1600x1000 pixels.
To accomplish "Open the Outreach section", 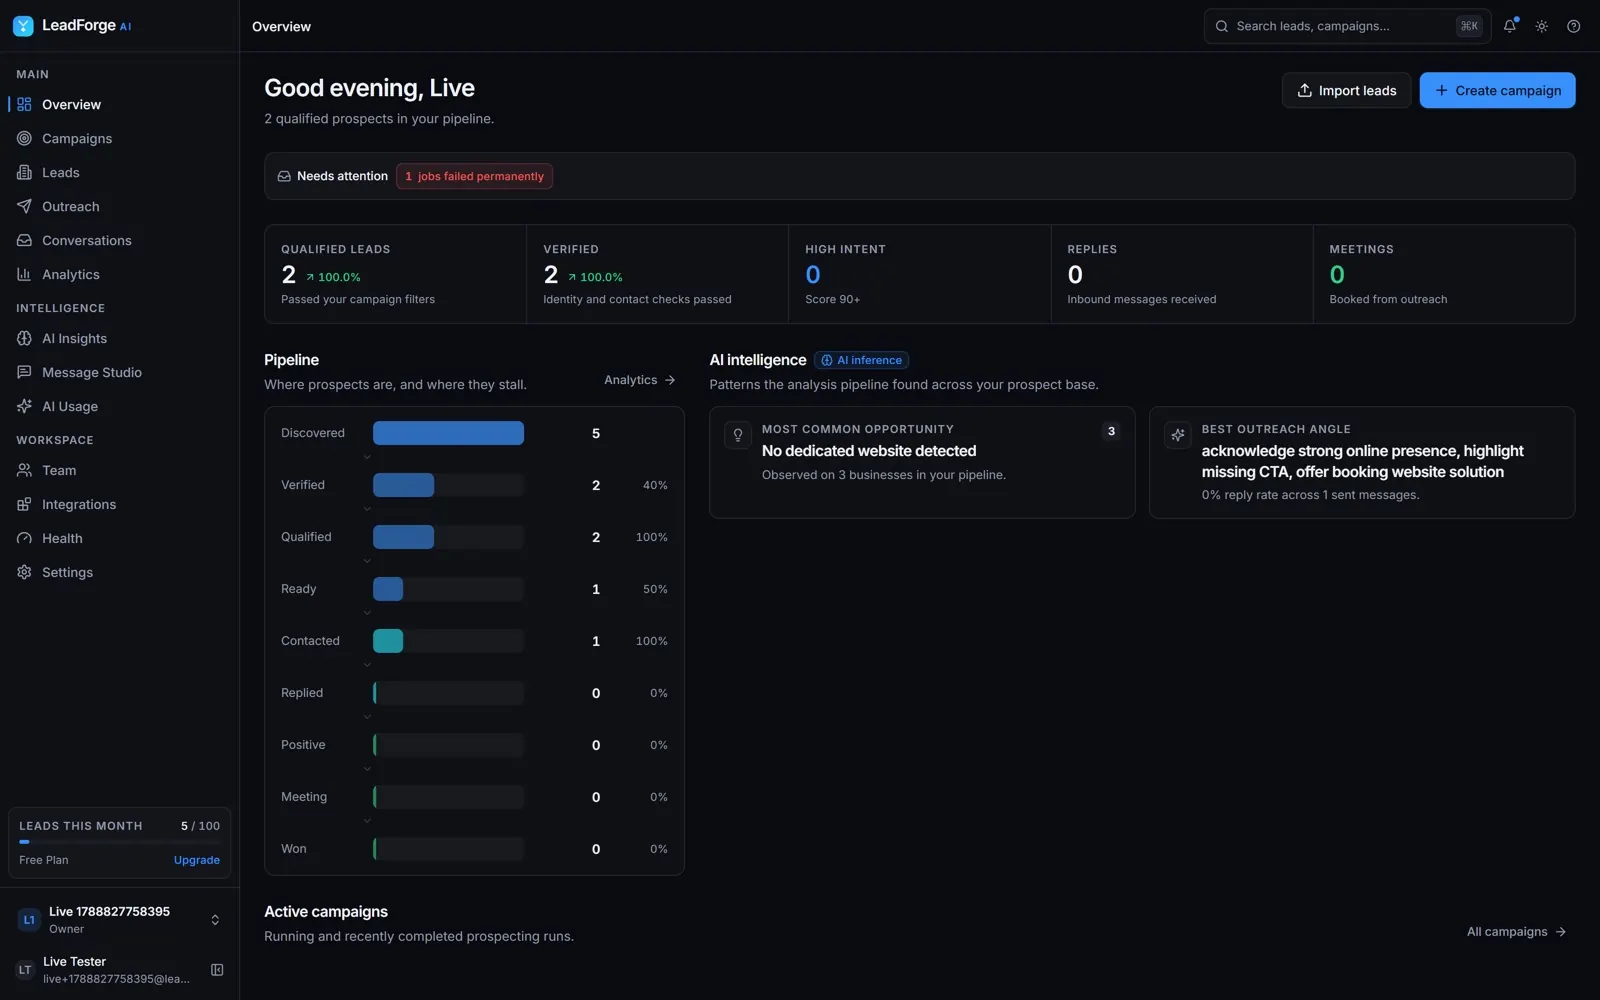I will pos(120,206).
